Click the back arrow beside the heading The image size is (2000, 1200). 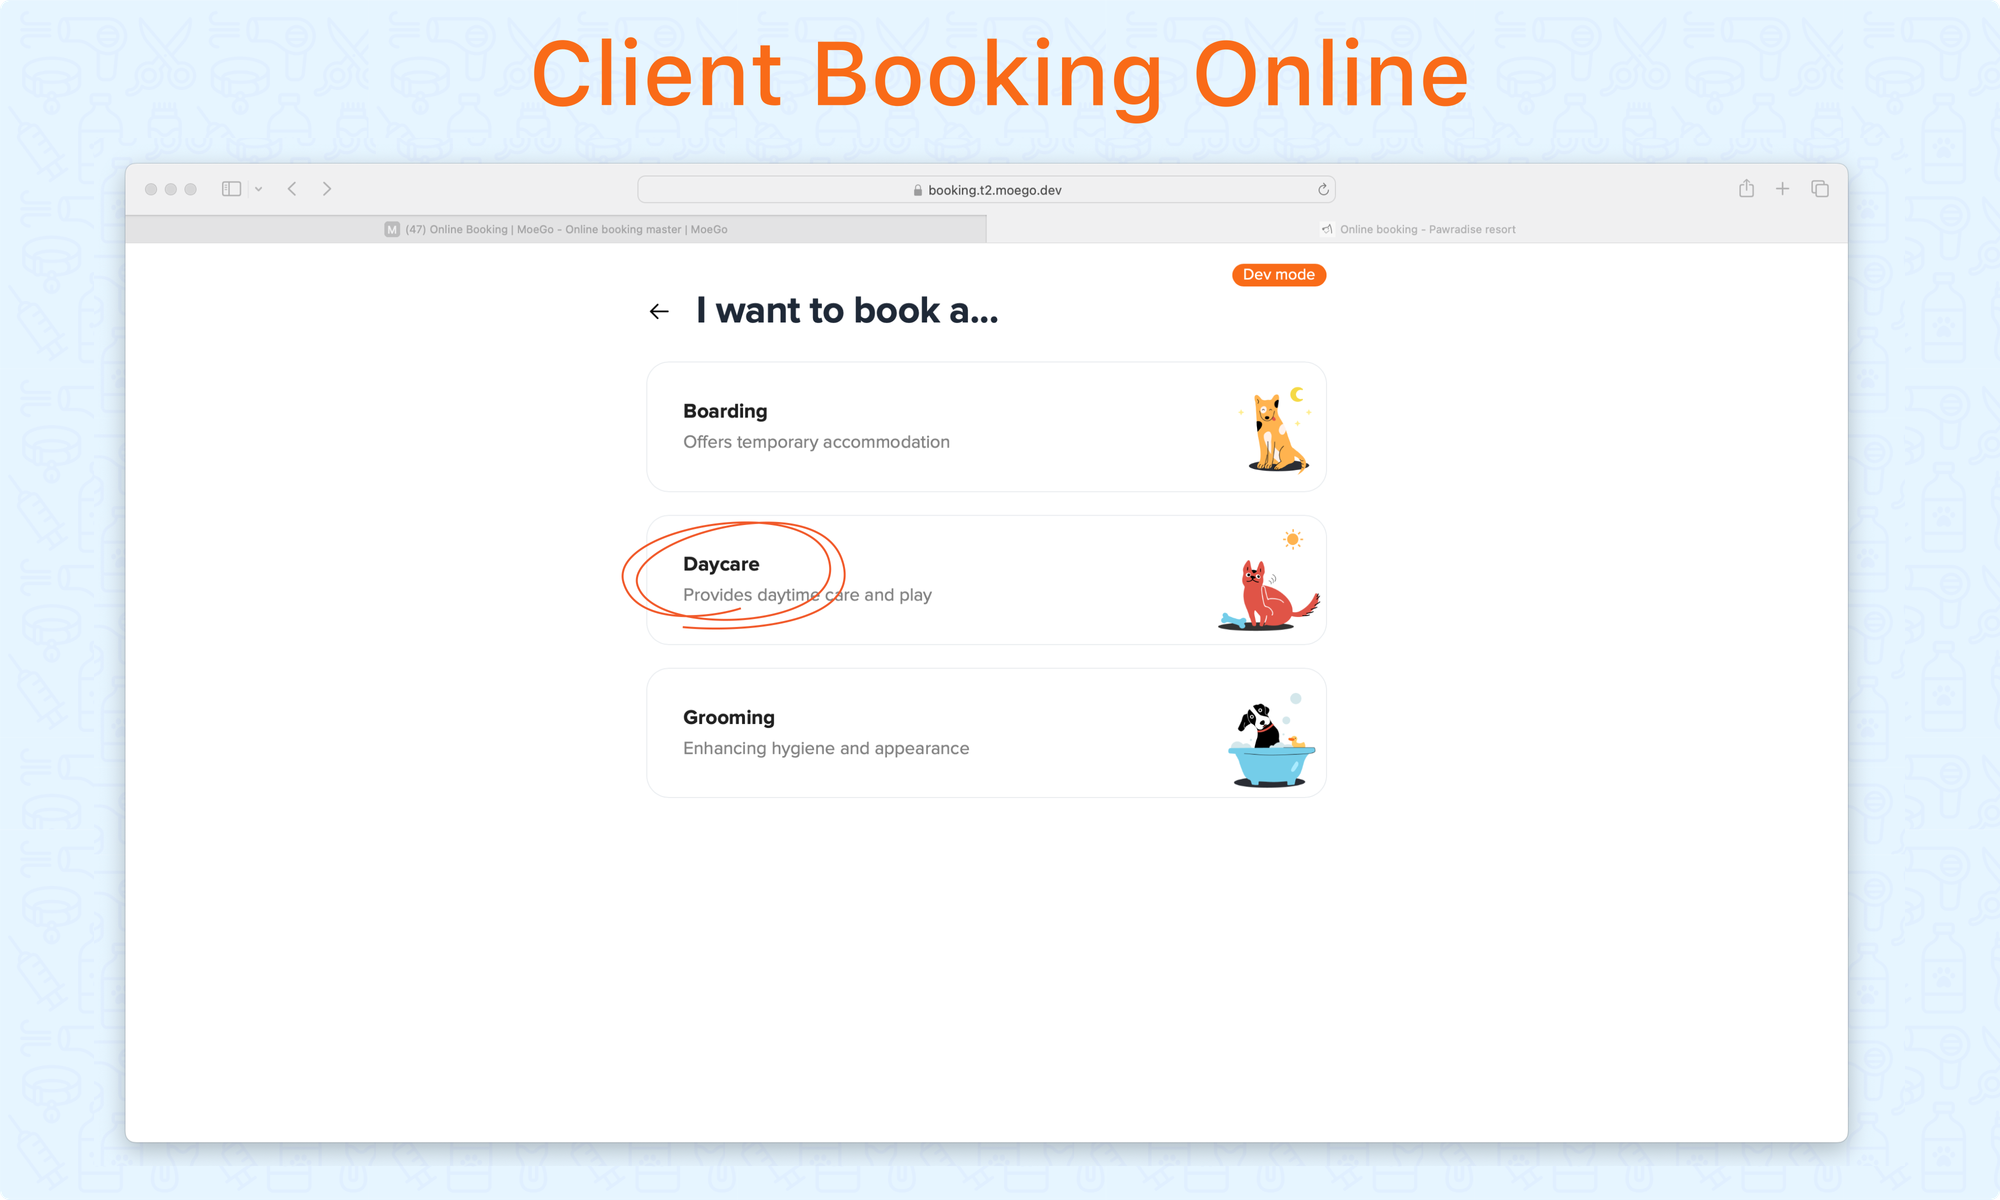[x=659, y=312]
